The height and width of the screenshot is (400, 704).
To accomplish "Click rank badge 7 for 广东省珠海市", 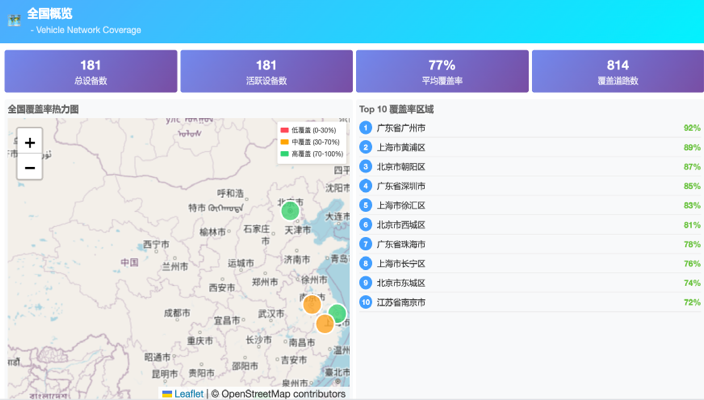I will (365, 244).
